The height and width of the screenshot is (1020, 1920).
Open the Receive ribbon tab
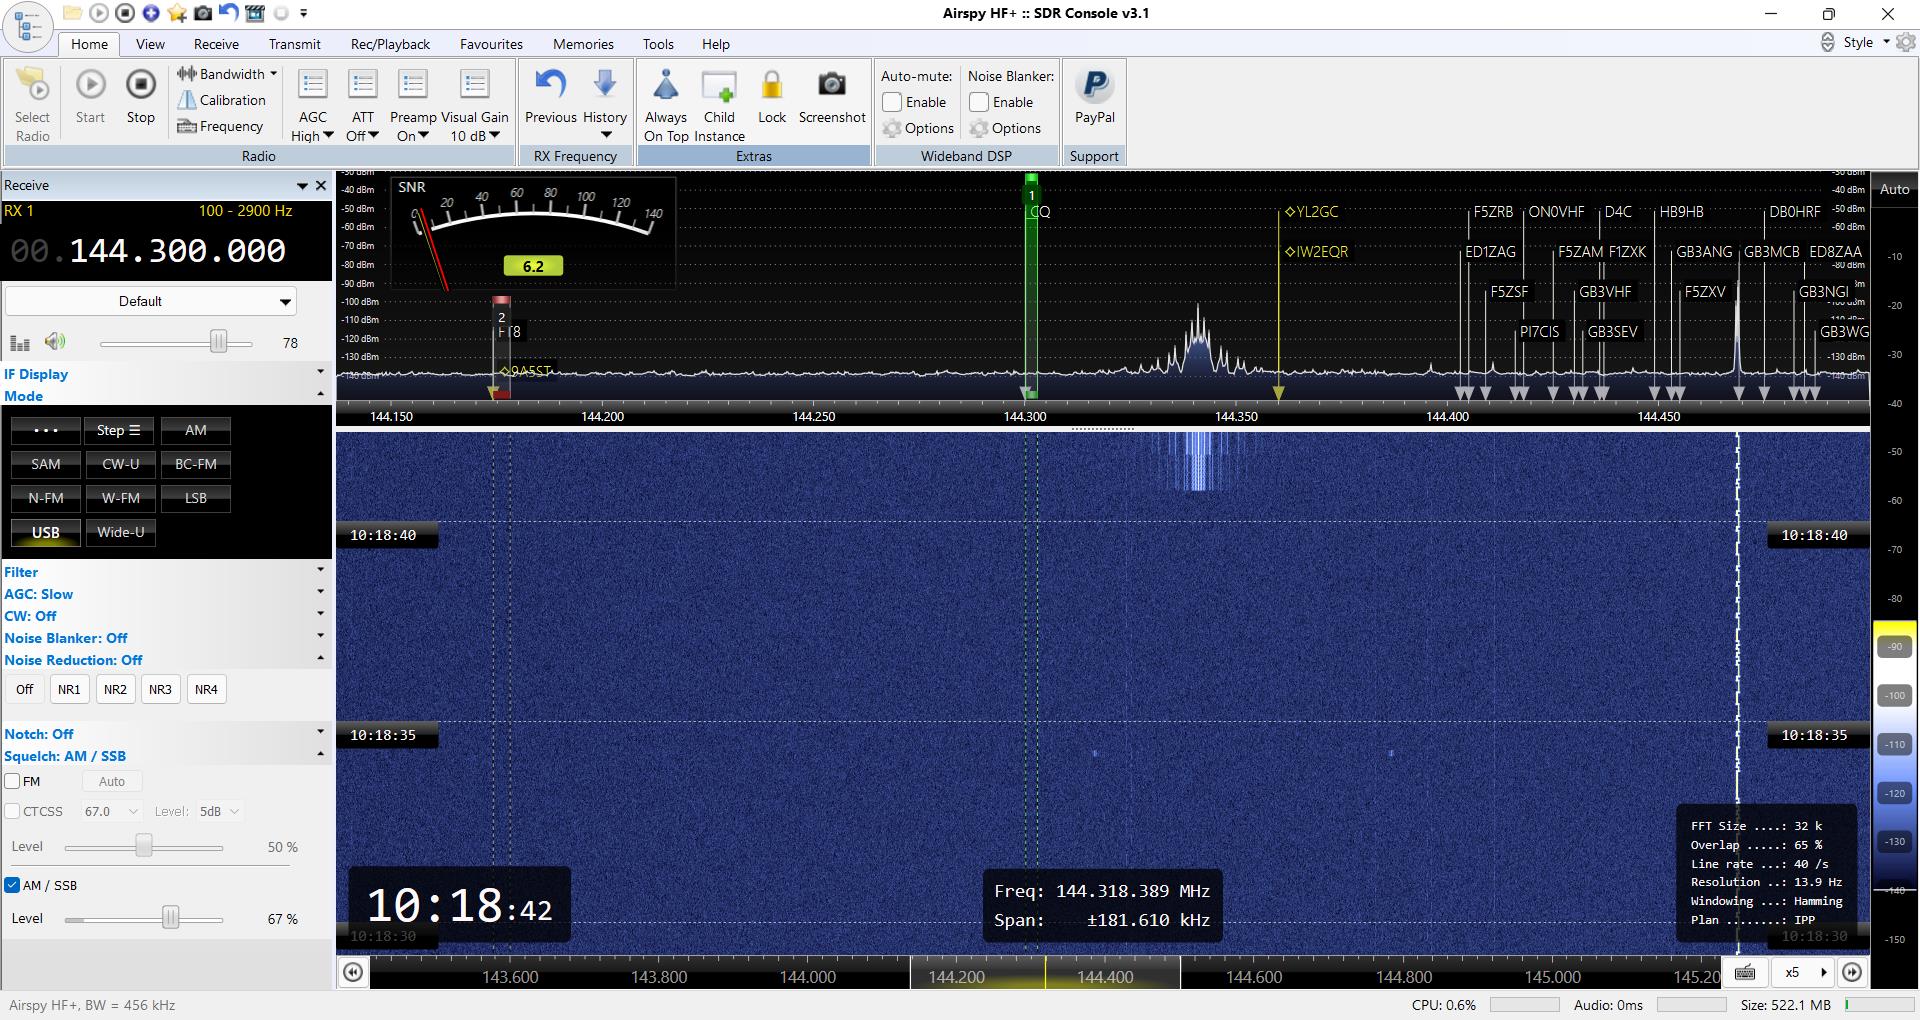pyautogui.click(x=216, y=44)
